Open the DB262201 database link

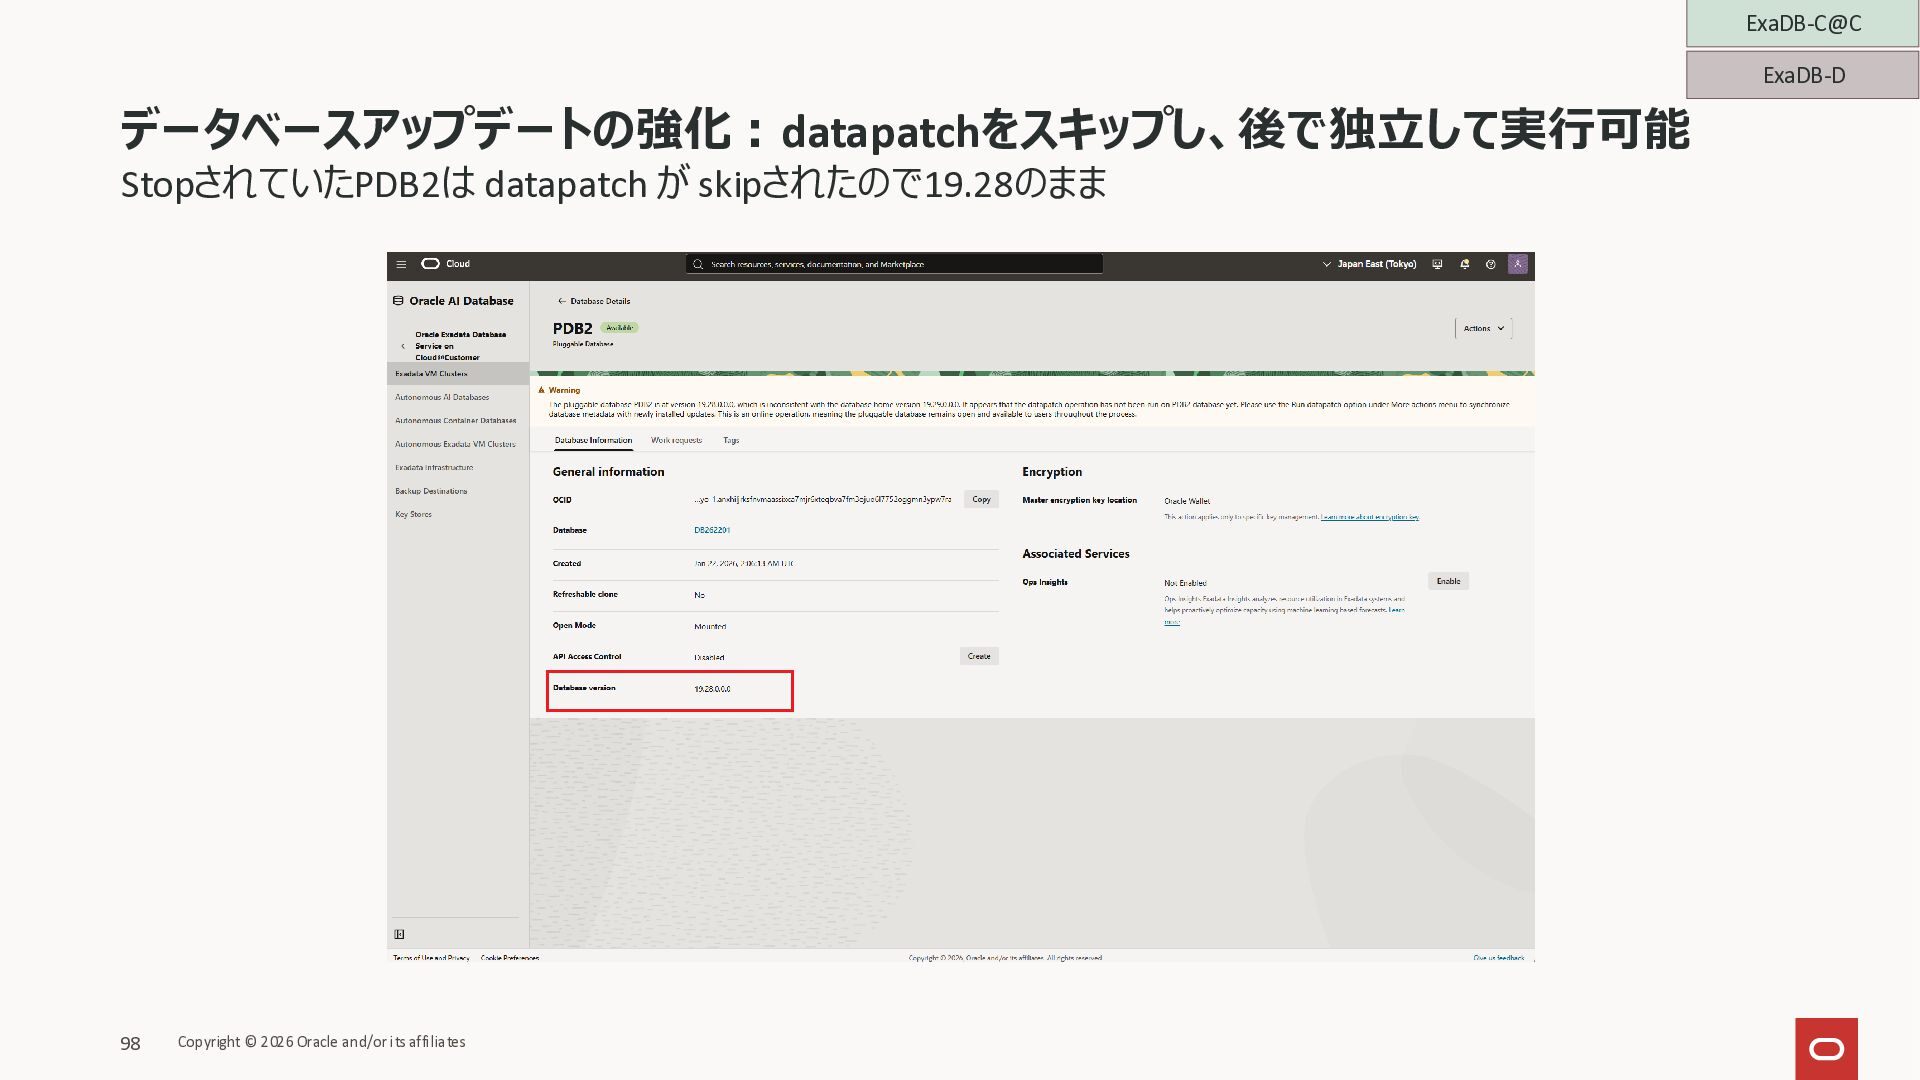712,531
